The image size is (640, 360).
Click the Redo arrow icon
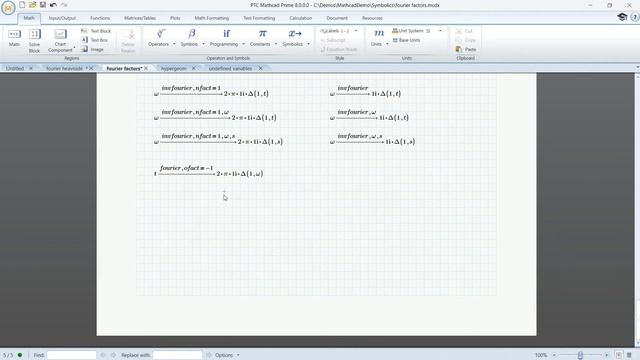tap(64, 5)
